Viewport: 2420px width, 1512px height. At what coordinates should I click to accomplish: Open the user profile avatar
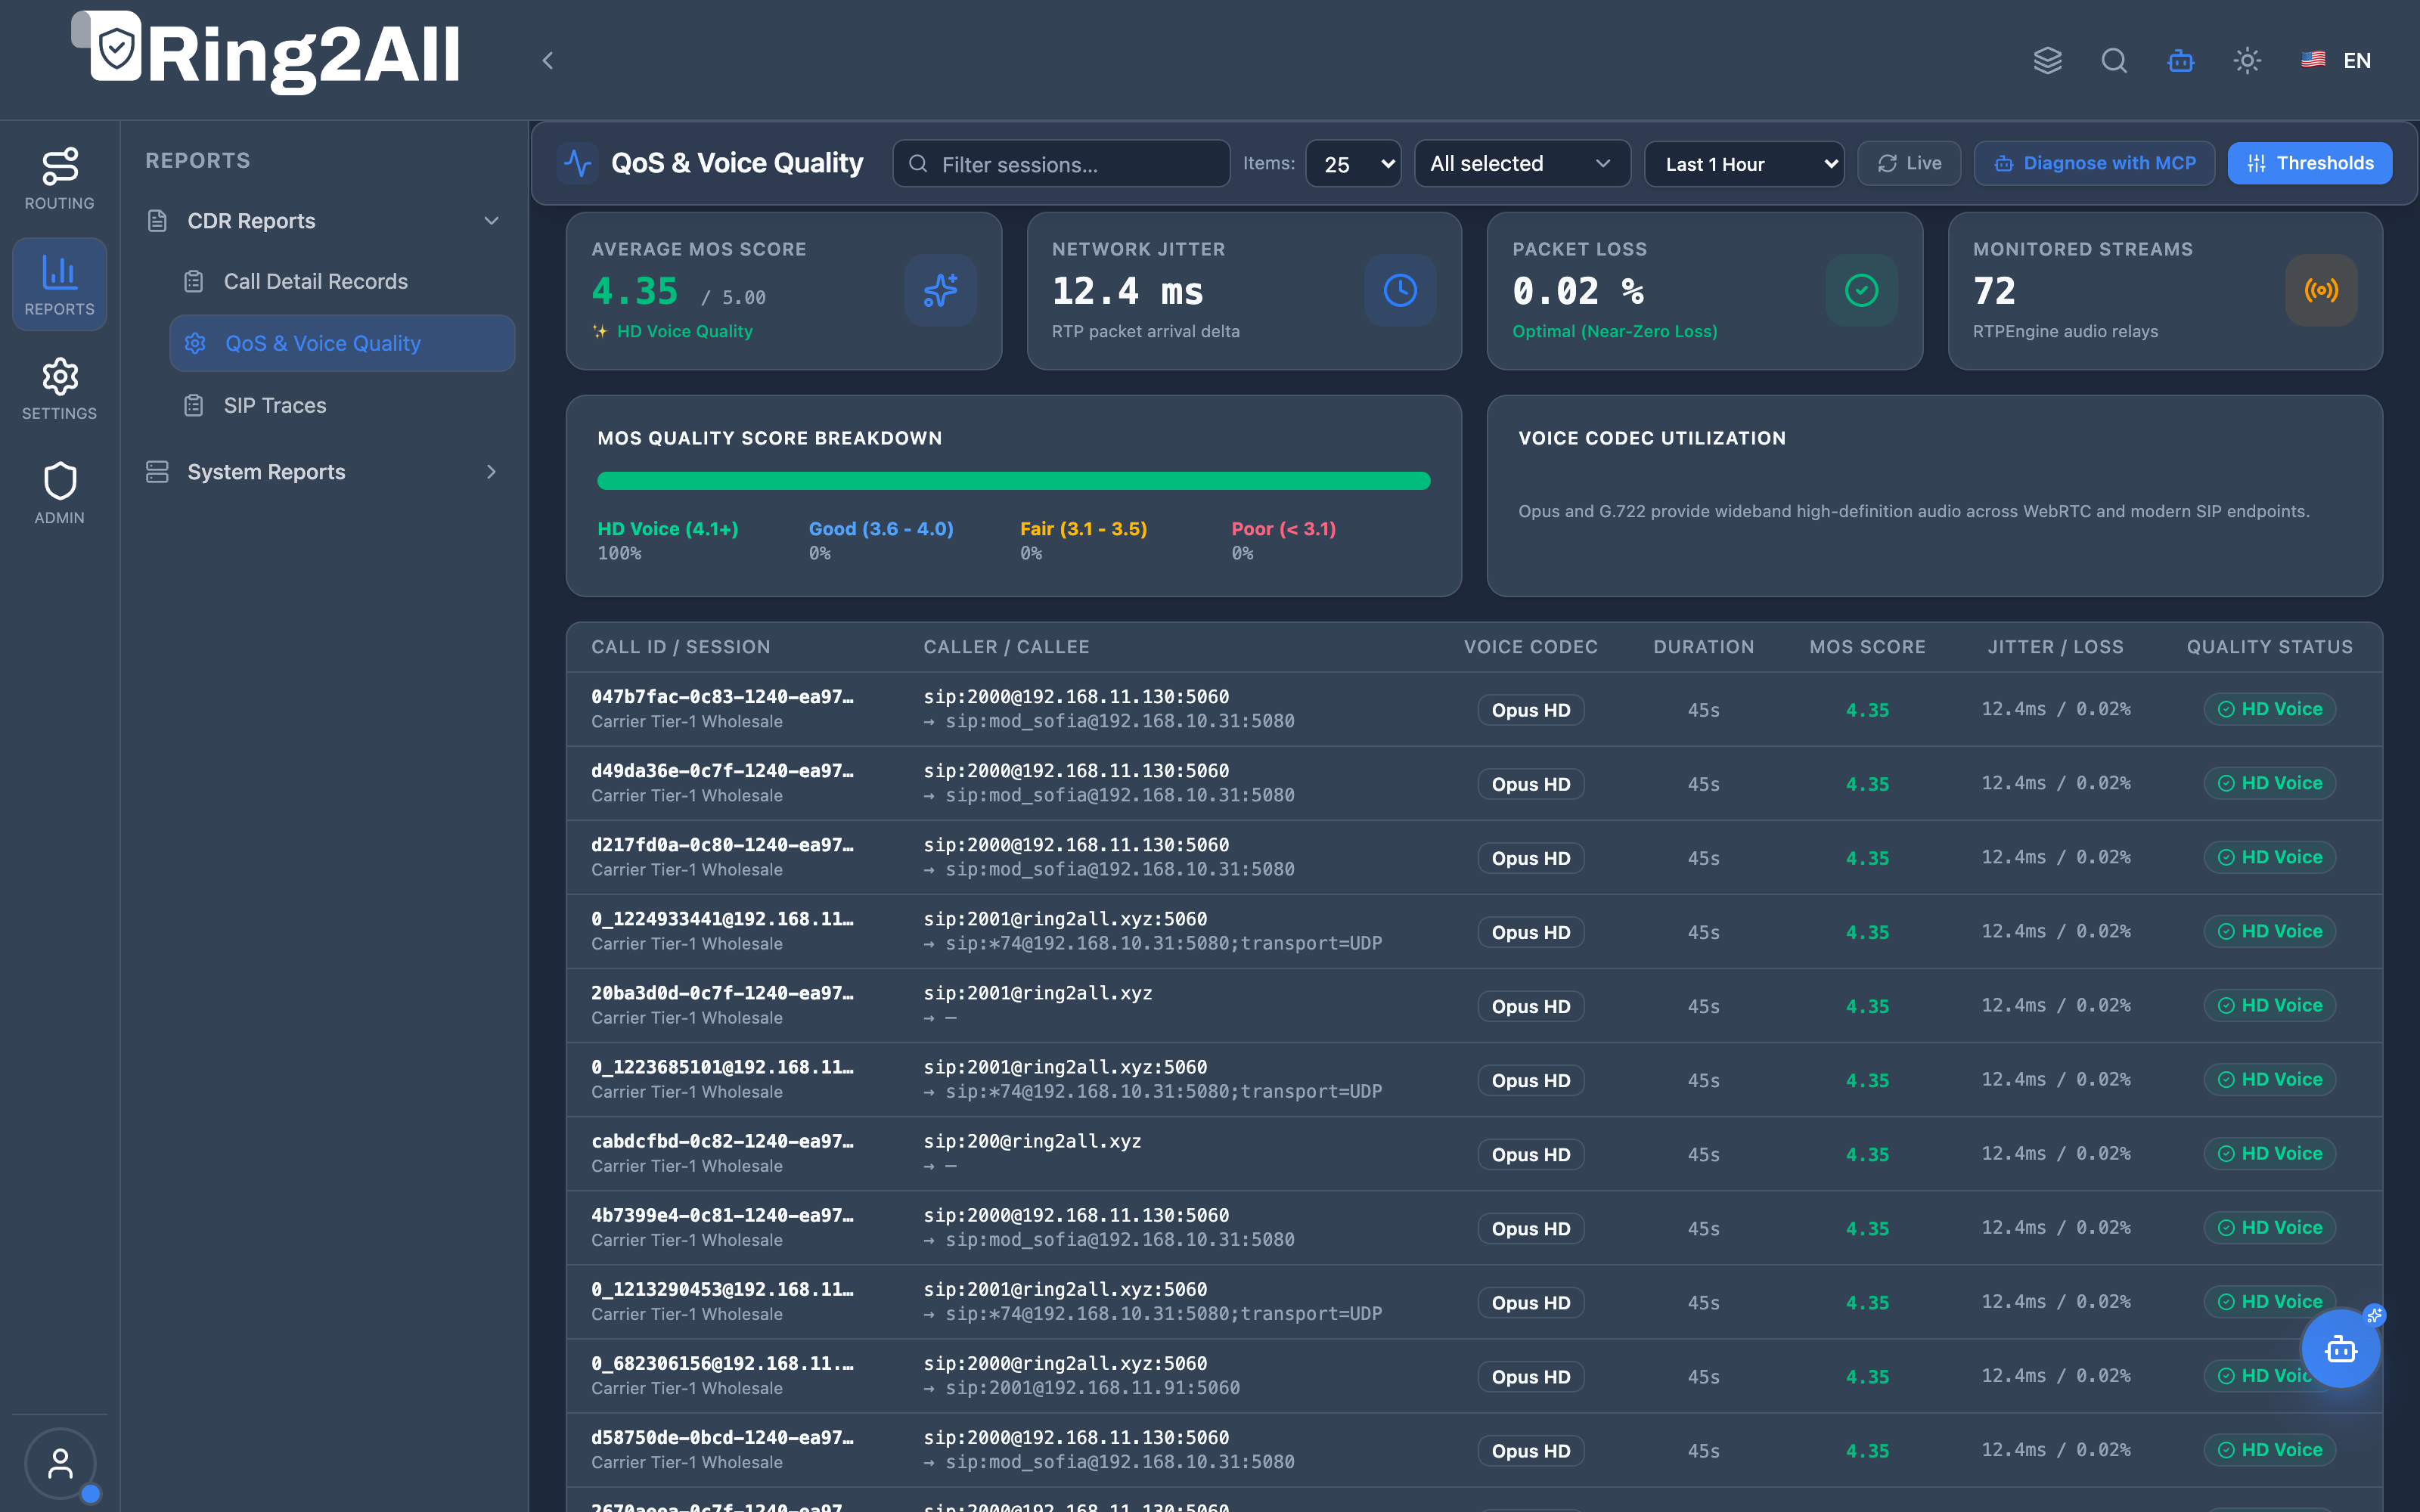click(x=60, y=1463)
